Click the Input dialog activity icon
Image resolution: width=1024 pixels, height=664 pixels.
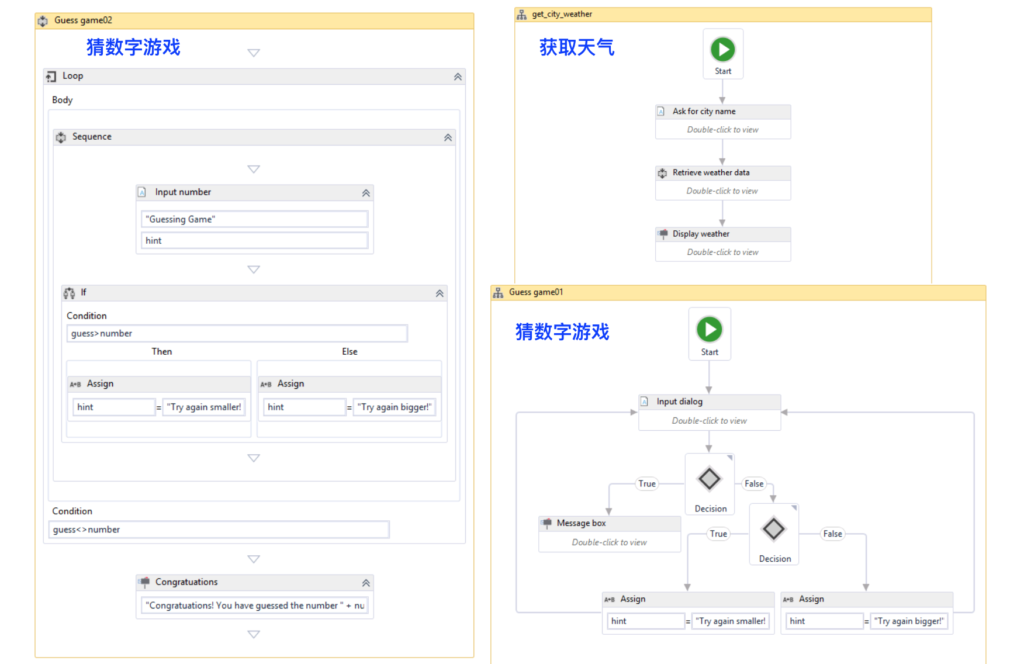645,402
